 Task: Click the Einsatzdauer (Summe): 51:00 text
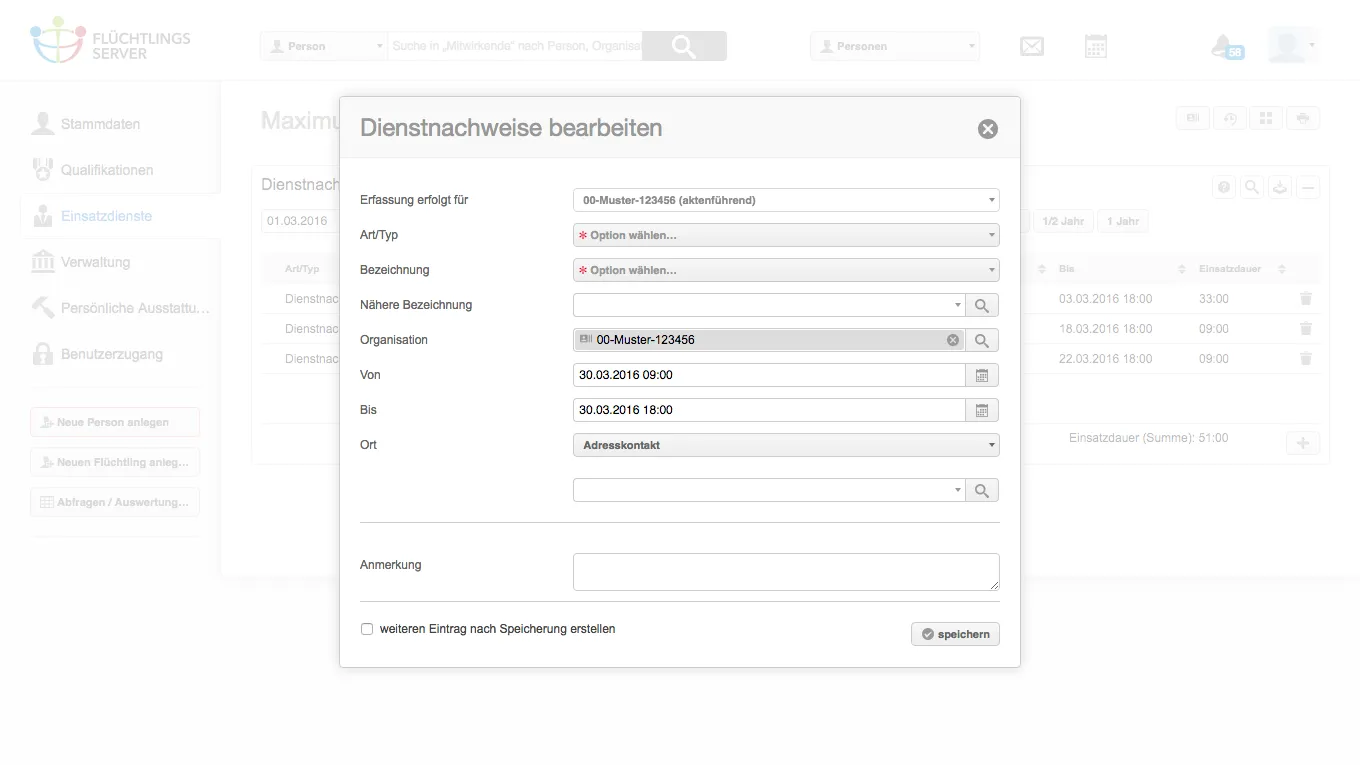tap(1148, 438)
